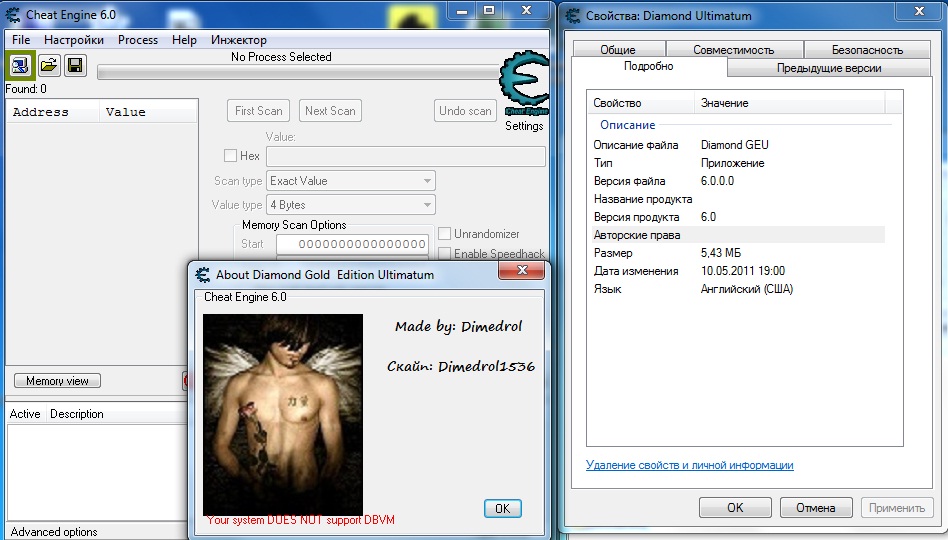Switch to the Безопасность tab
Screen dimensions: 948x540
point(867,50)
